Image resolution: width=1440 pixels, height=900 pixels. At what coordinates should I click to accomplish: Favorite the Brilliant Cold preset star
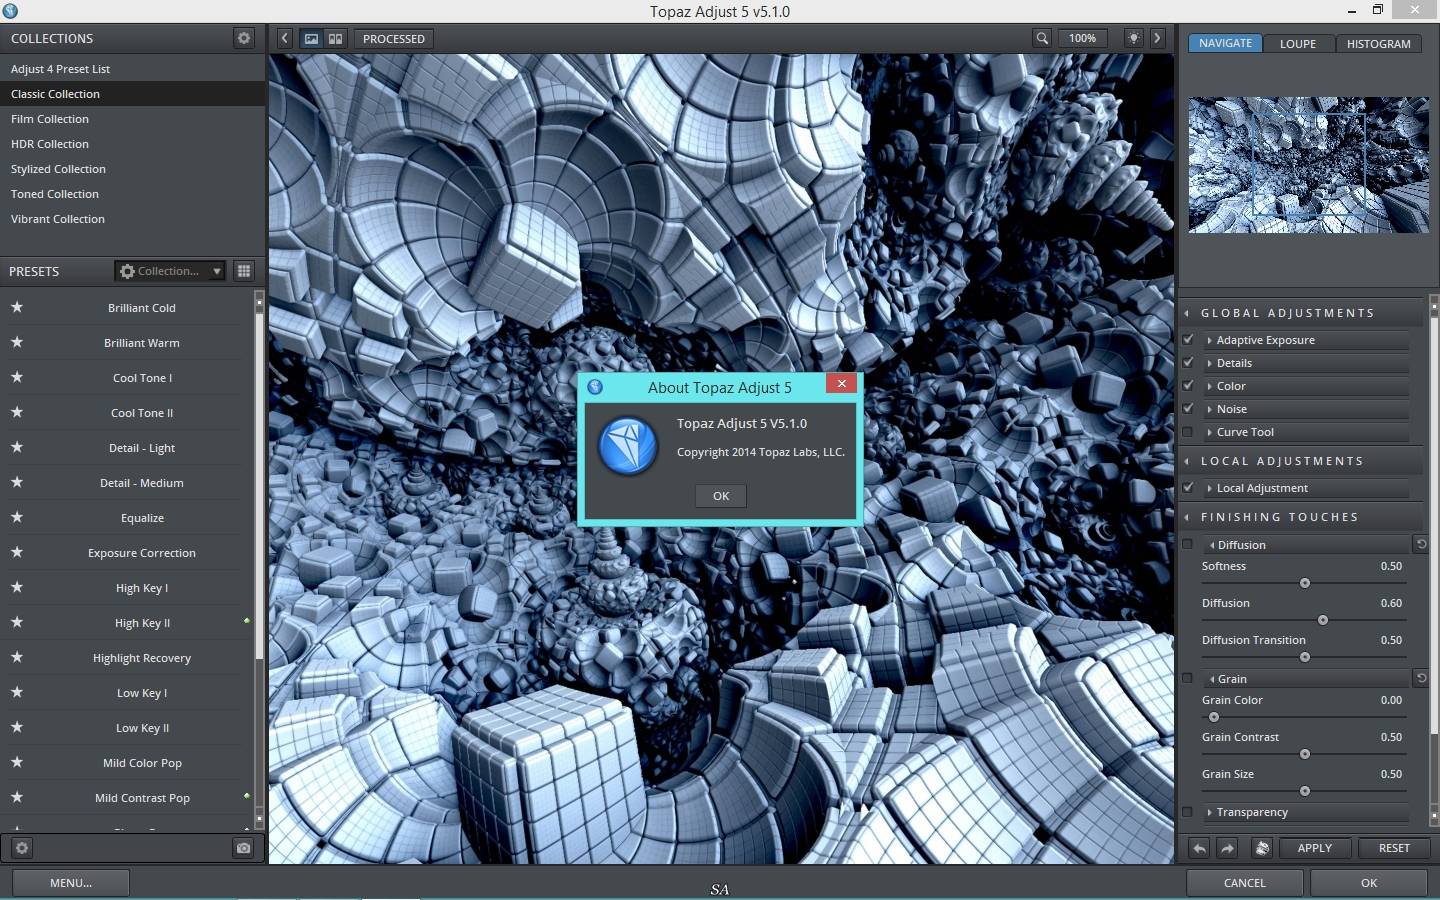coord(17,307)
